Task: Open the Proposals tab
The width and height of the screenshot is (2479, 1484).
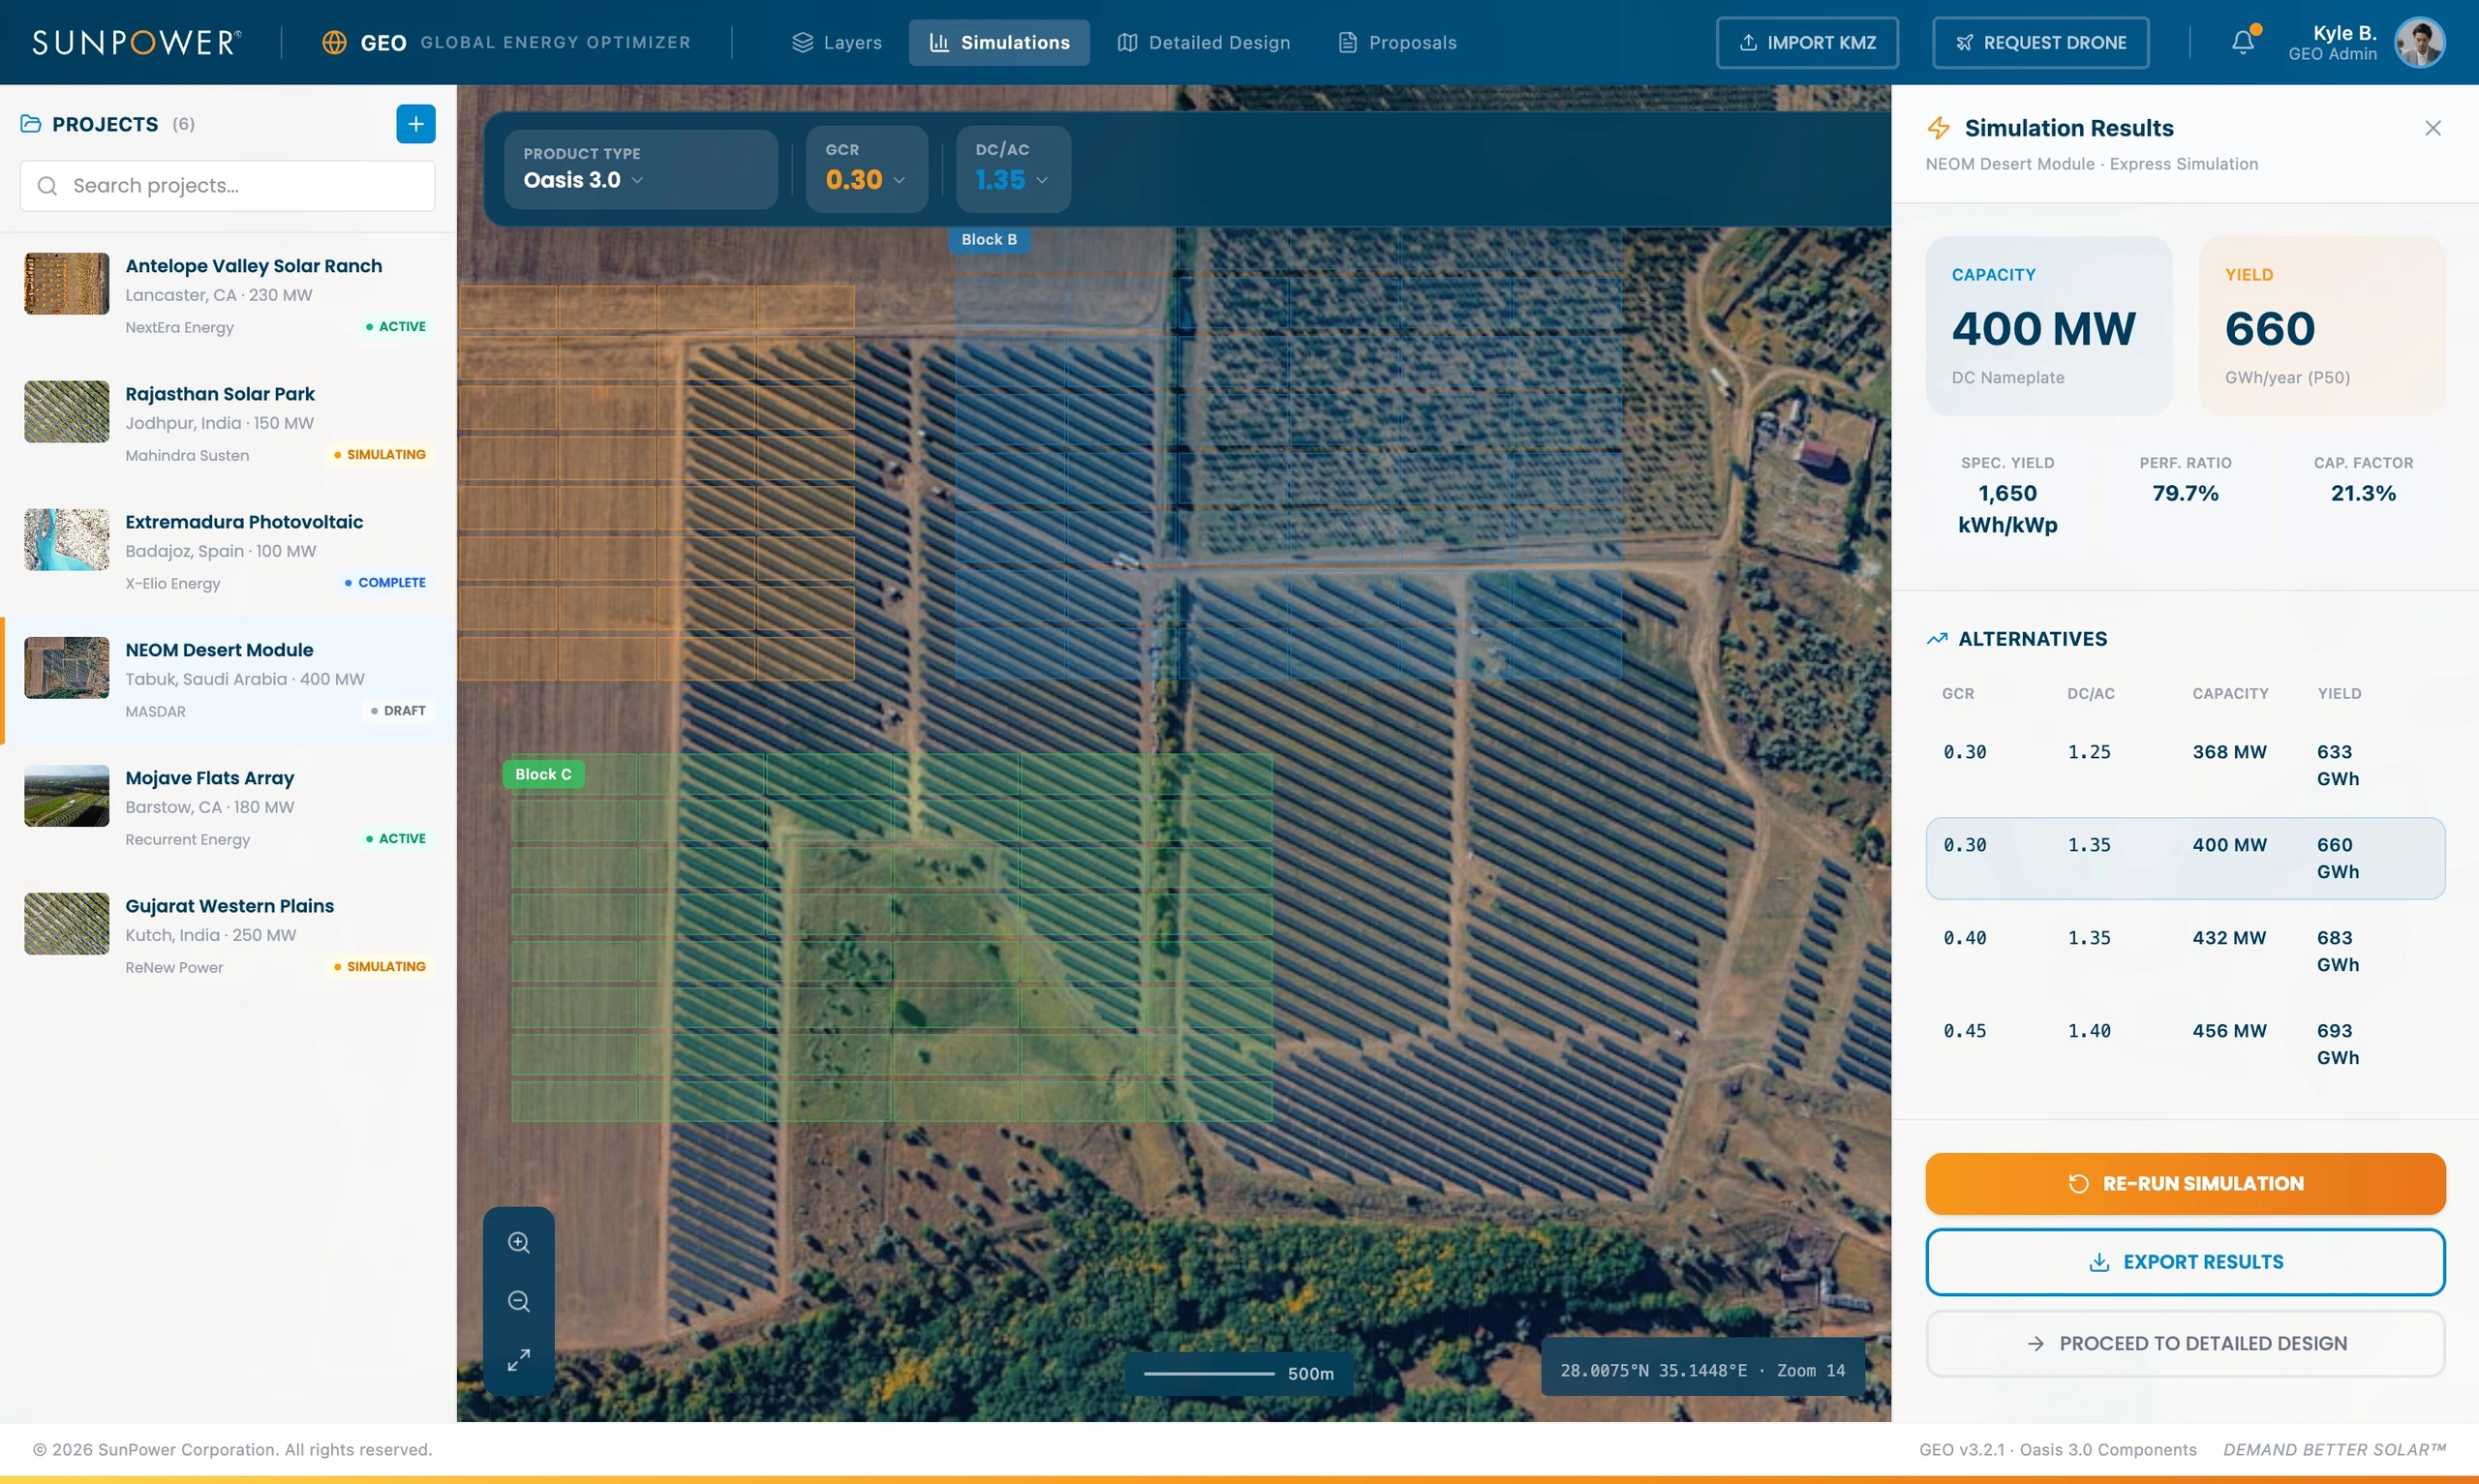Action: (1397, 43)
